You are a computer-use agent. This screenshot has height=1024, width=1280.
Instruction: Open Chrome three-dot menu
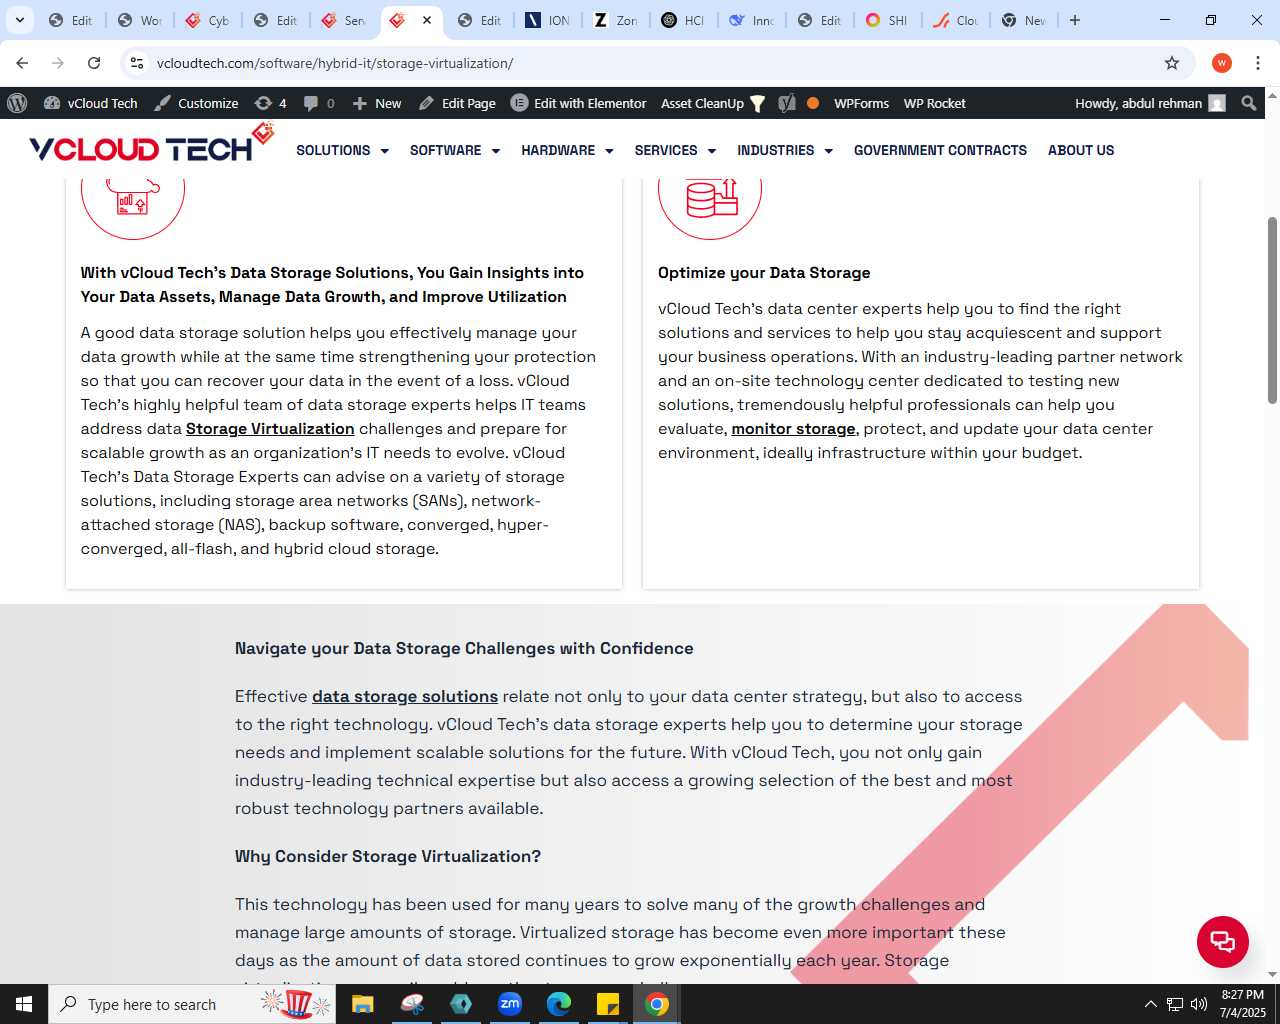coord(1258,63)
